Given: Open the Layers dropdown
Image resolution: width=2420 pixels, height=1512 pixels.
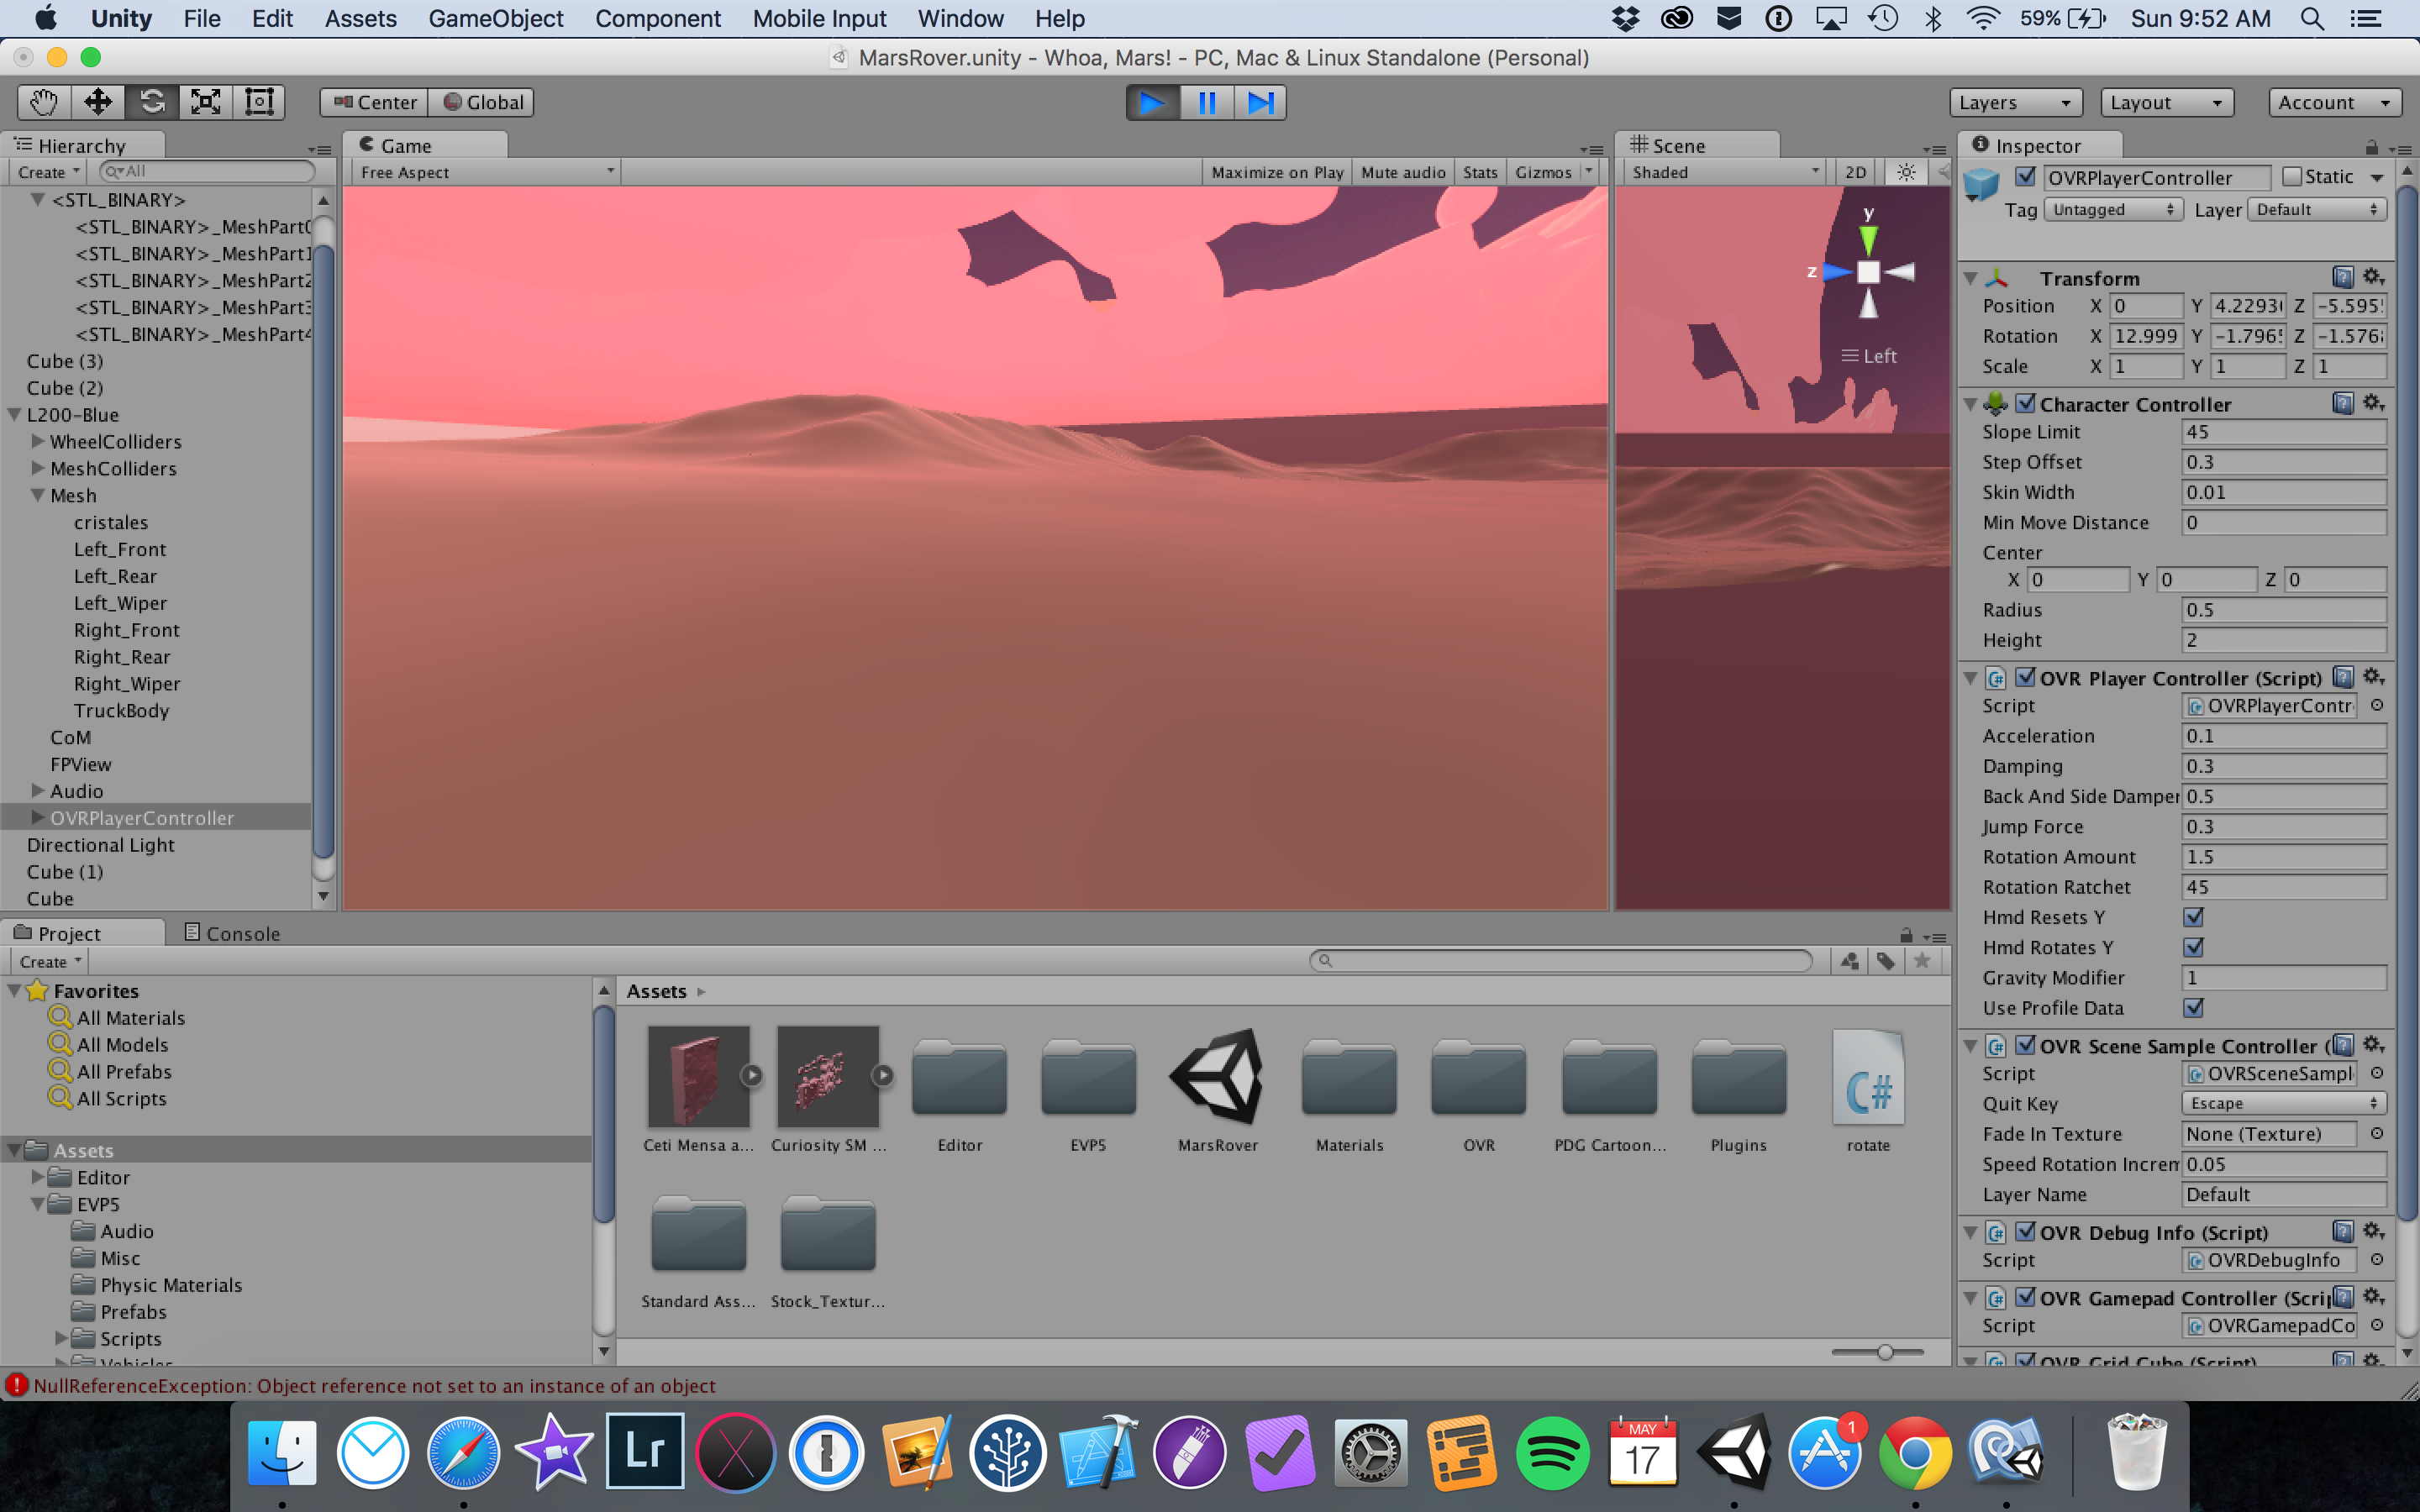Looking at the screenshot, I should 2014,102.
